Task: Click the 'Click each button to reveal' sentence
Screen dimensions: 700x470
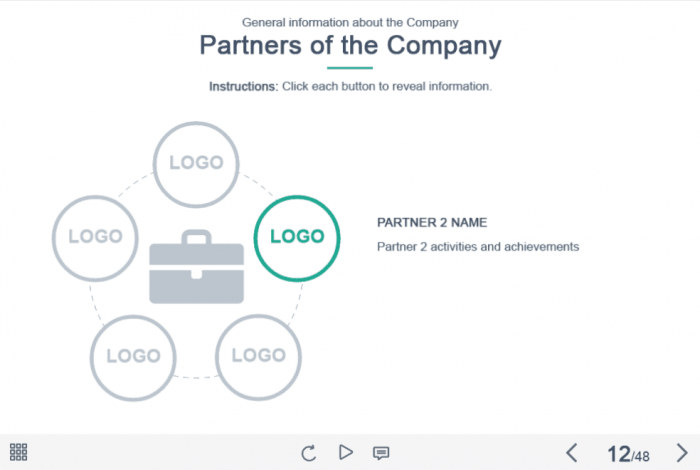Action: [387, 87]
